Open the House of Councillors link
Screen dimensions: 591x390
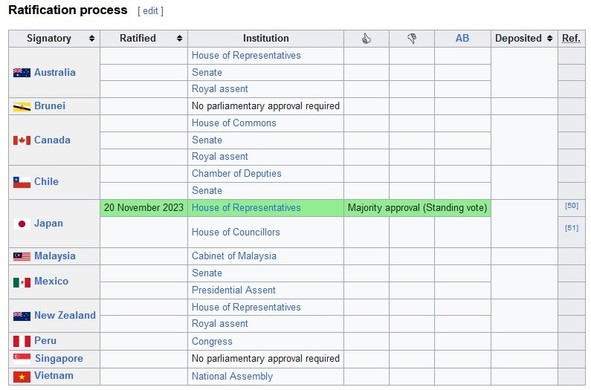[236, 232]
